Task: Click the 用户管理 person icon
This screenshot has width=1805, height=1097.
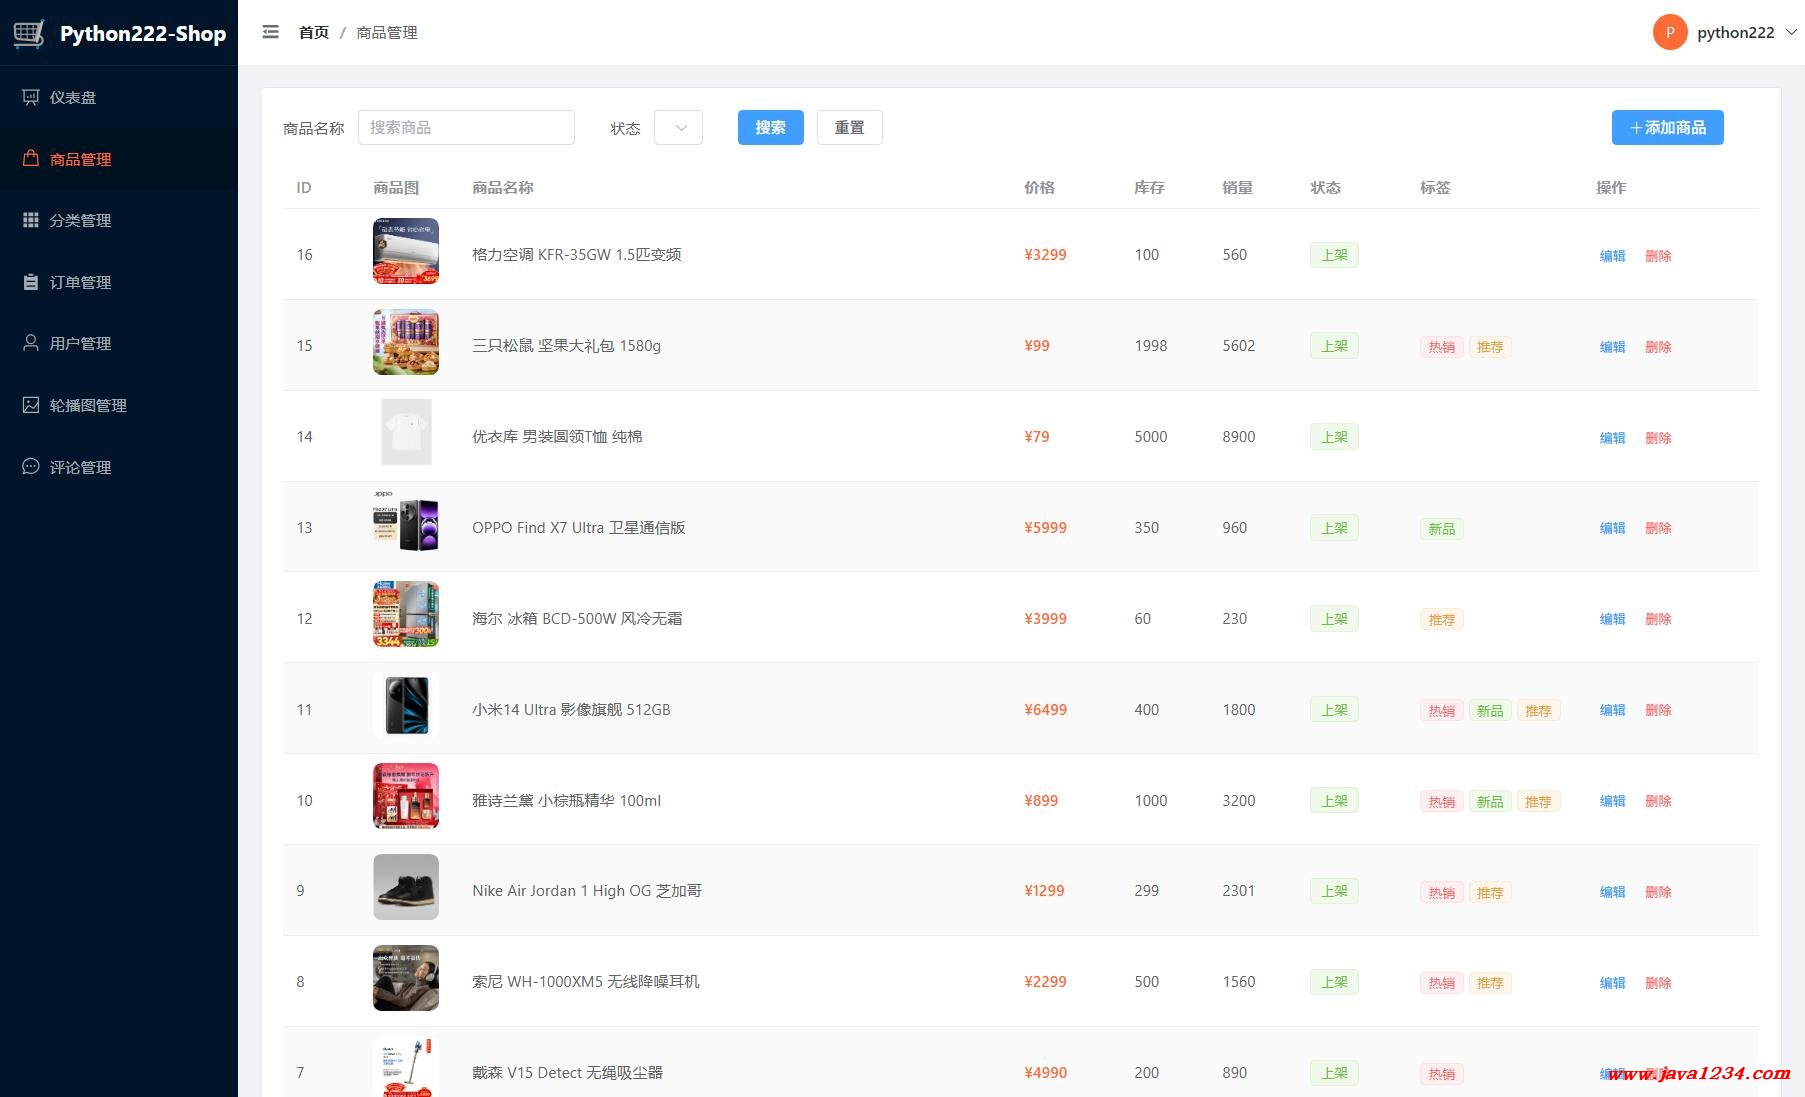Action: [31, 343]
